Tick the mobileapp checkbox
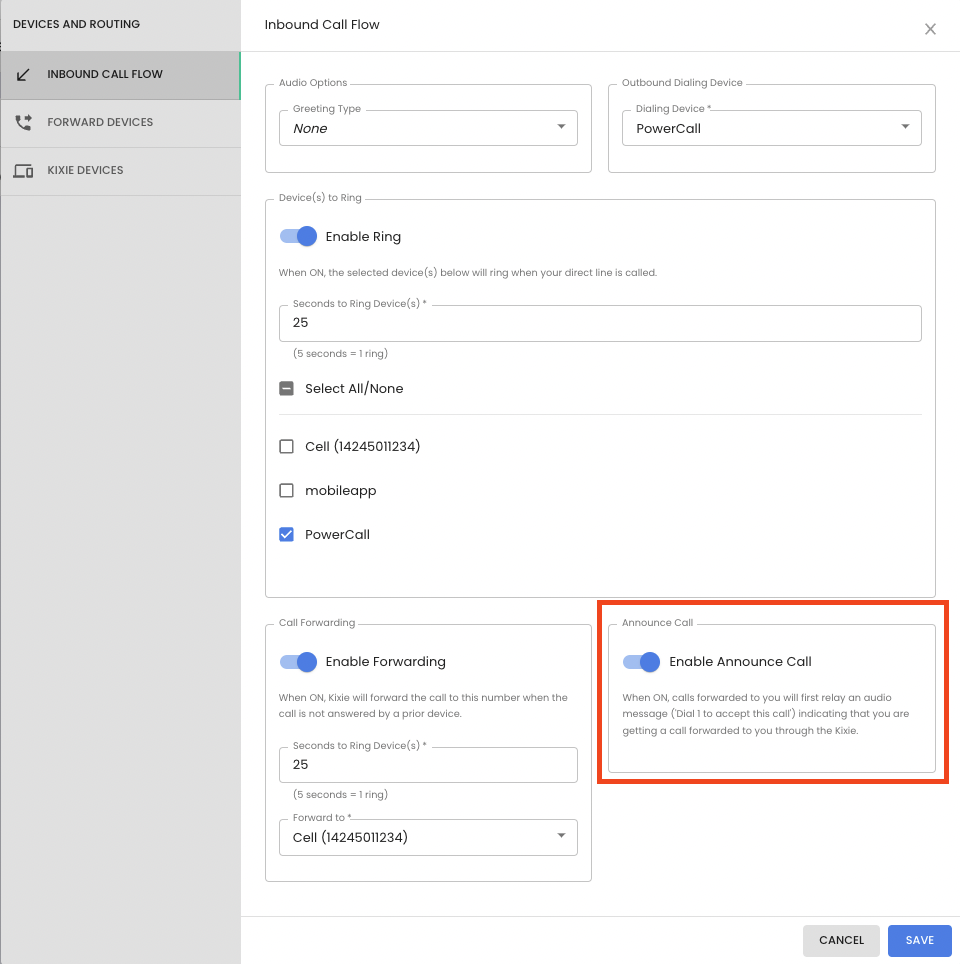The width and height of the screenshot is (960, 964). pos(287,491)
